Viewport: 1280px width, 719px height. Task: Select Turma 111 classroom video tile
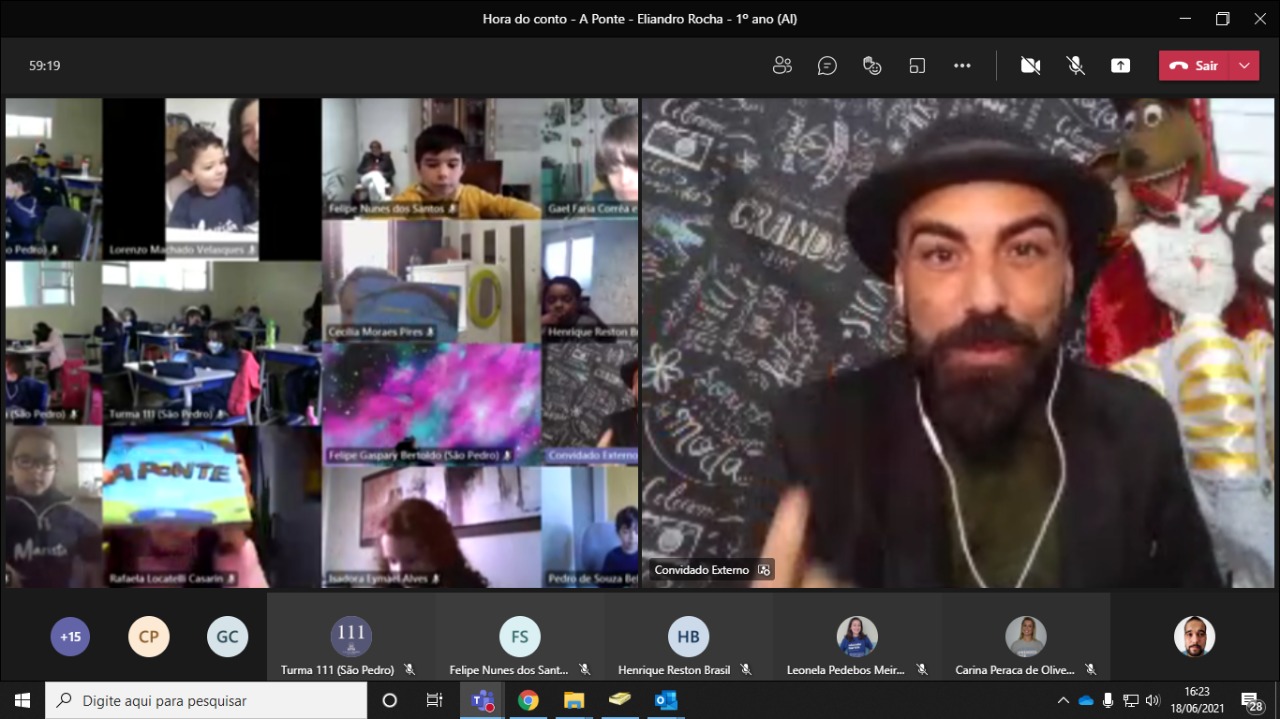pyautogui.click(x=212, y=343)
